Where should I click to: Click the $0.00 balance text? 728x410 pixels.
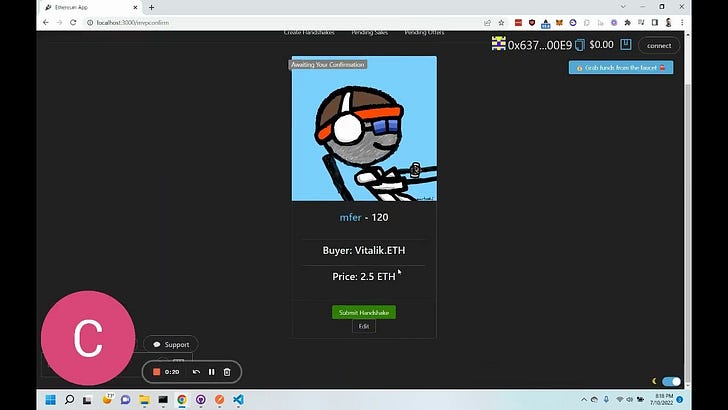tap(602, 45)
